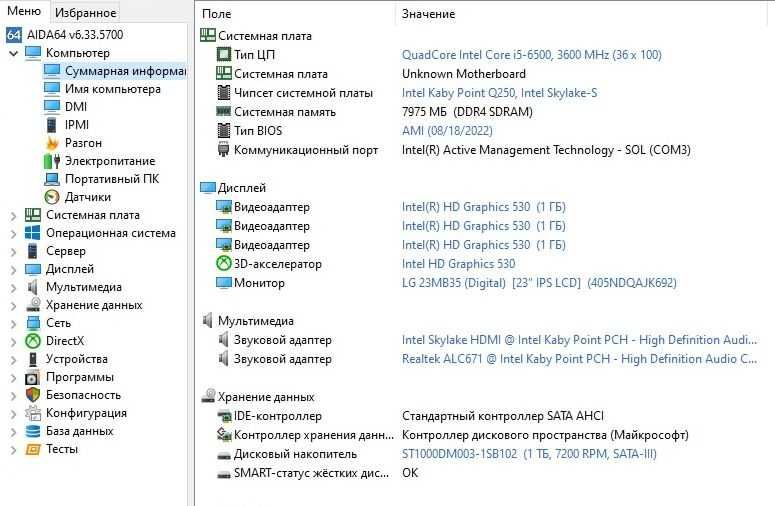
Task: Open the LG 23MB35 monitor link
Action: [x=539, y=283]
